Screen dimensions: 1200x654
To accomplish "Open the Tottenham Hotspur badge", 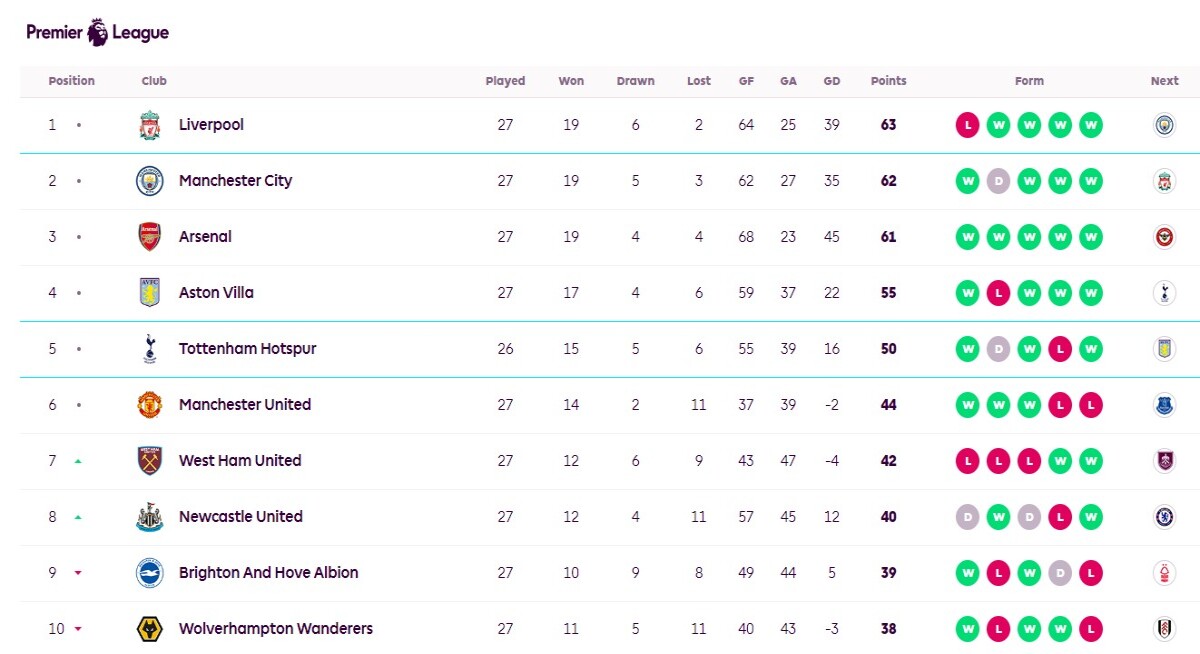I will click(149, 349).
